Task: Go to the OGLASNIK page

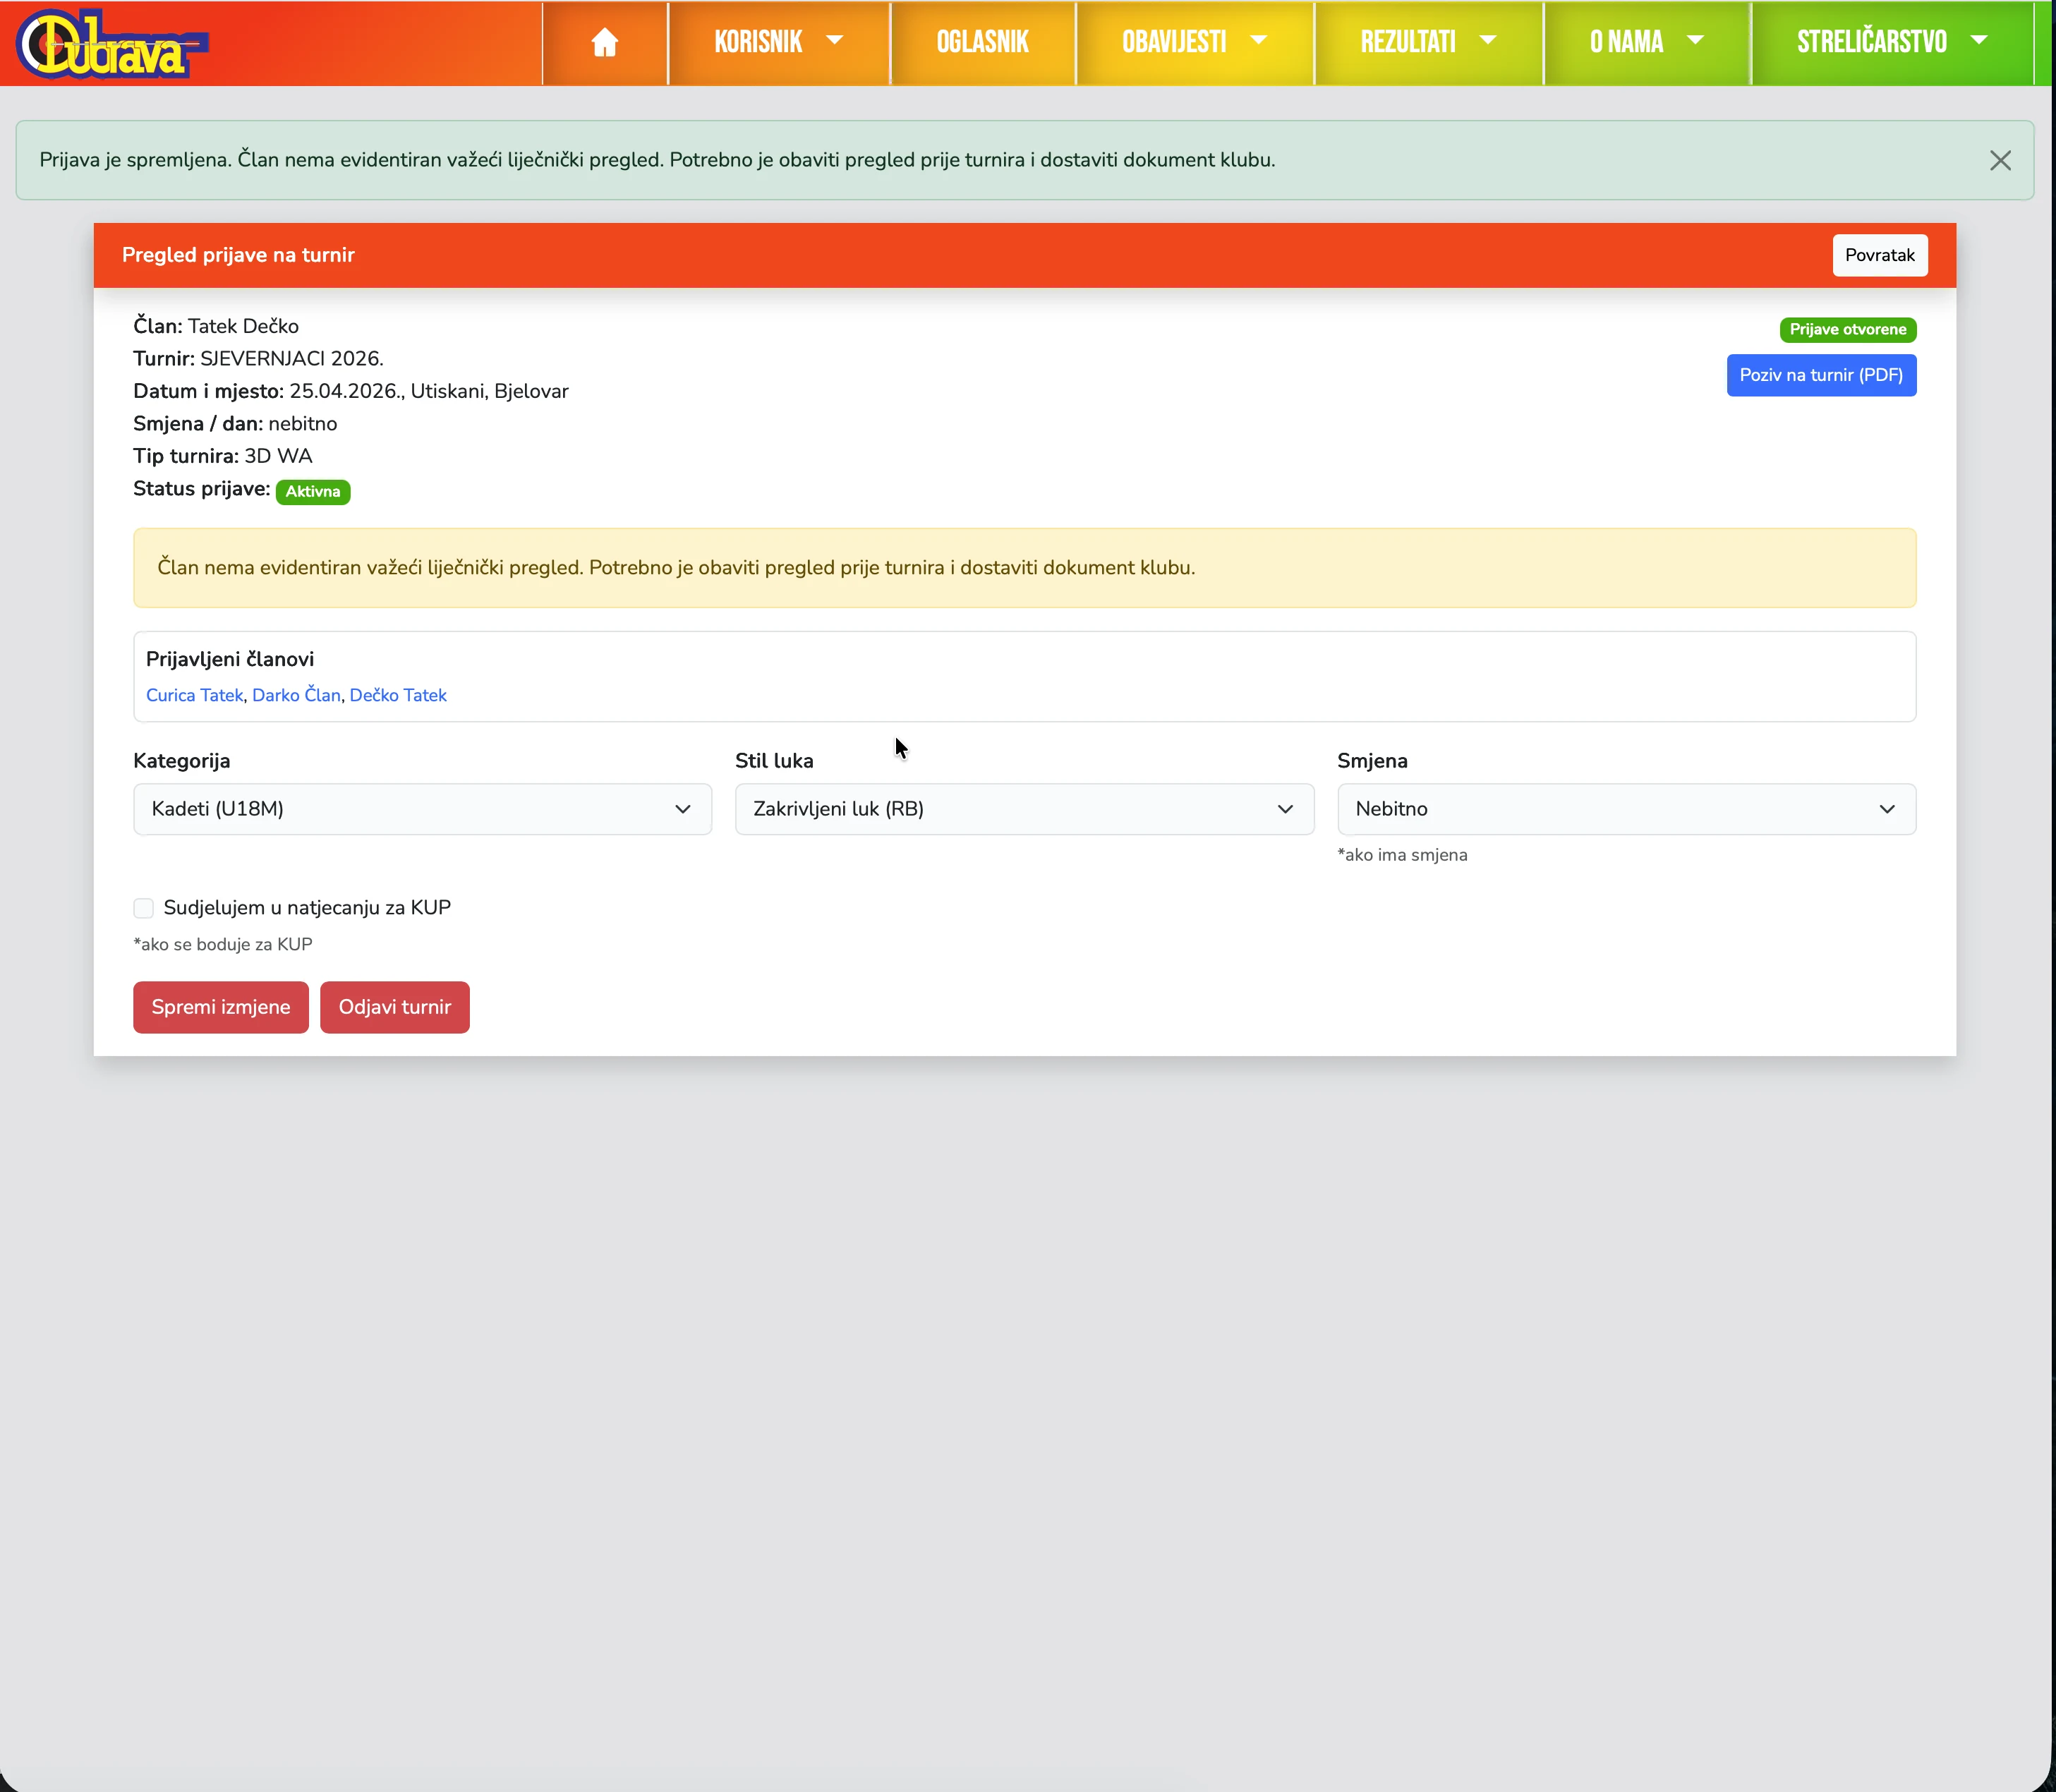Action: 982,42
